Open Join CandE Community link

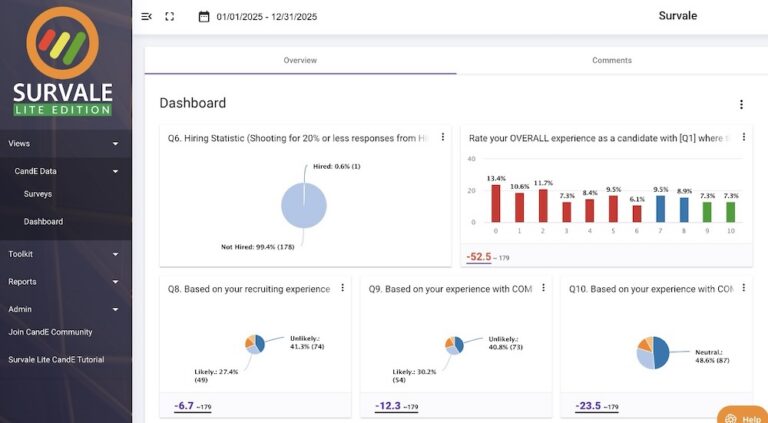click(50, 332)
